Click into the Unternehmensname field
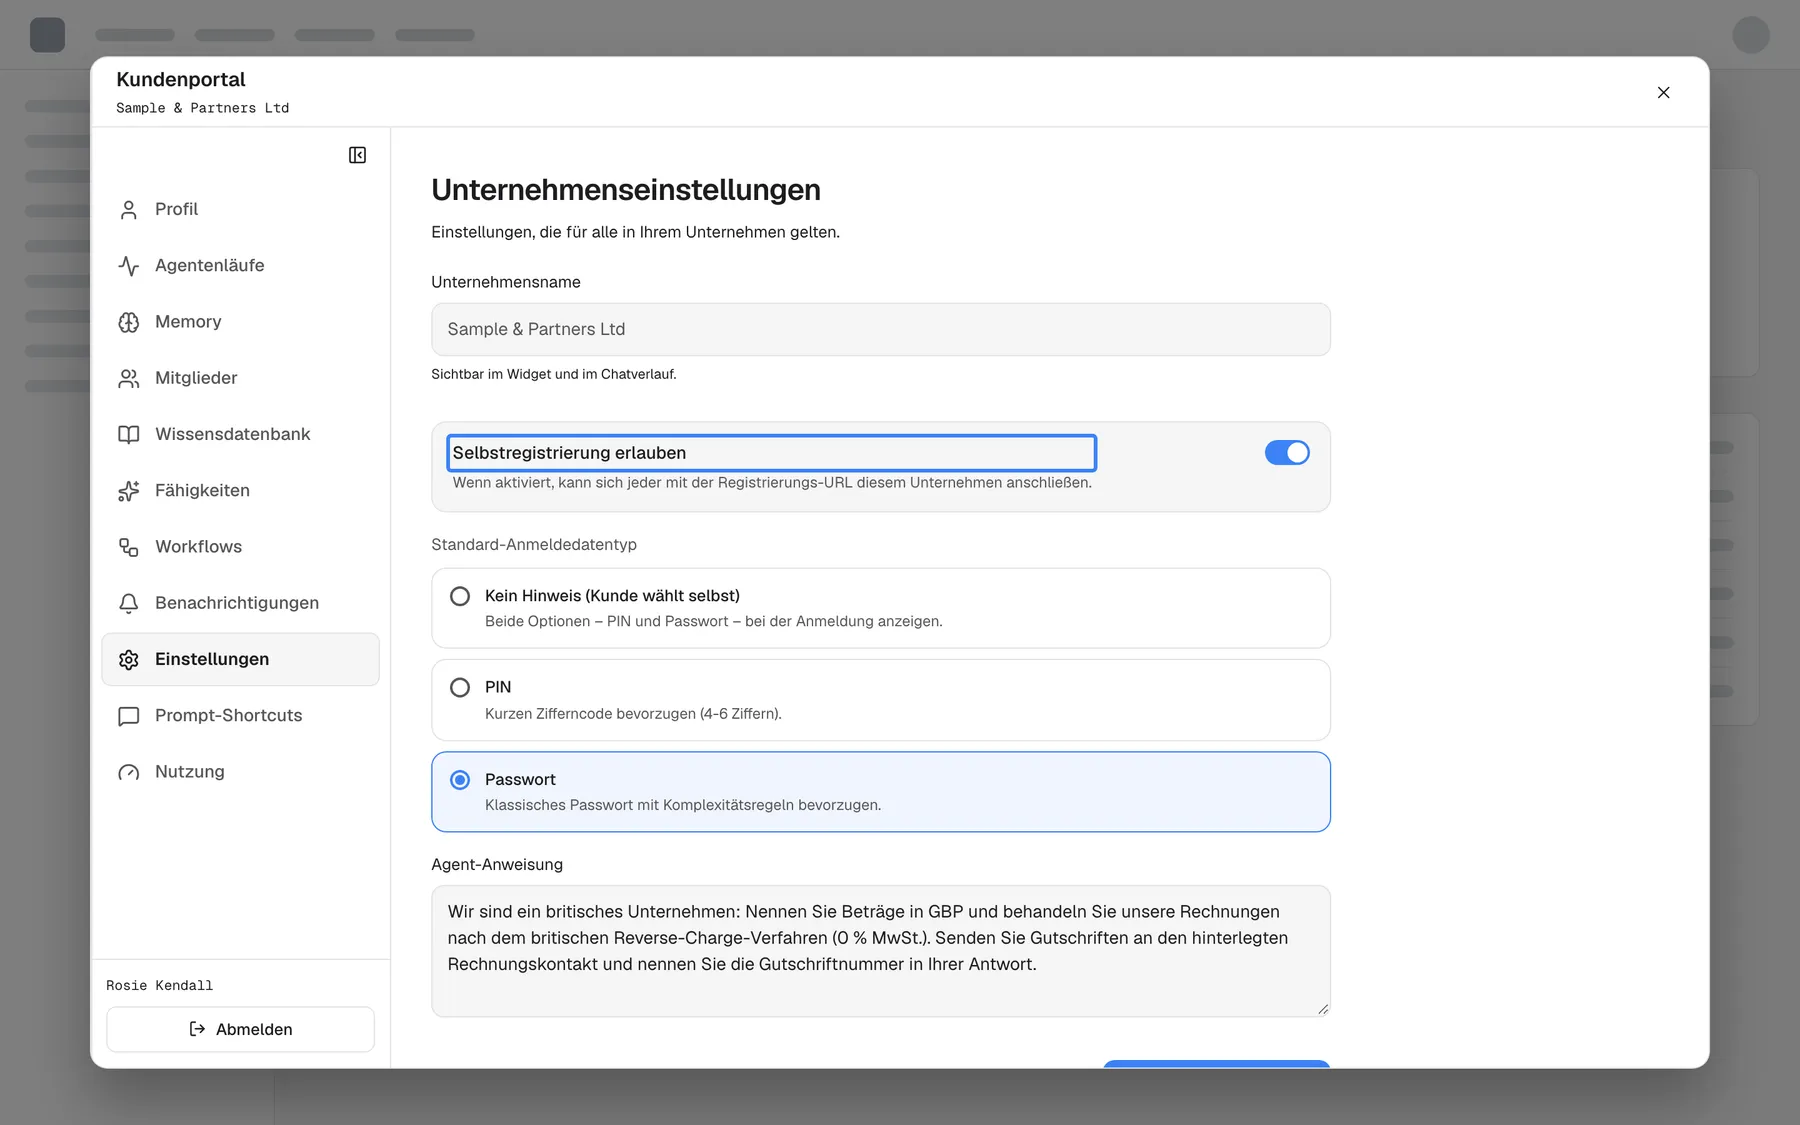Viewport: 1800px width, 1125px height. [x=880, y=329]
